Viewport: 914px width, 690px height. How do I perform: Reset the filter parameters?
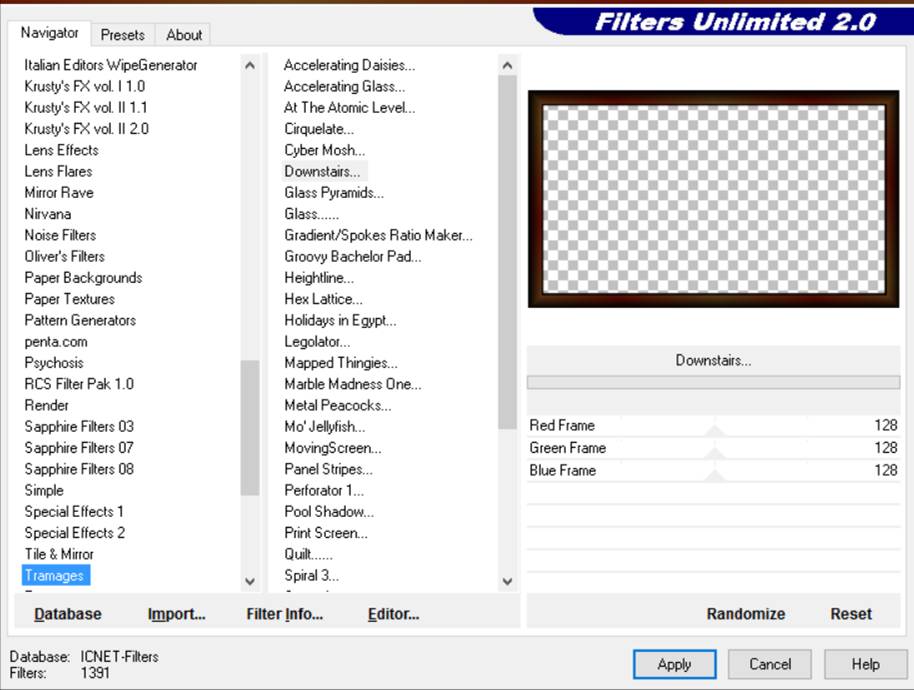[851, 614]
